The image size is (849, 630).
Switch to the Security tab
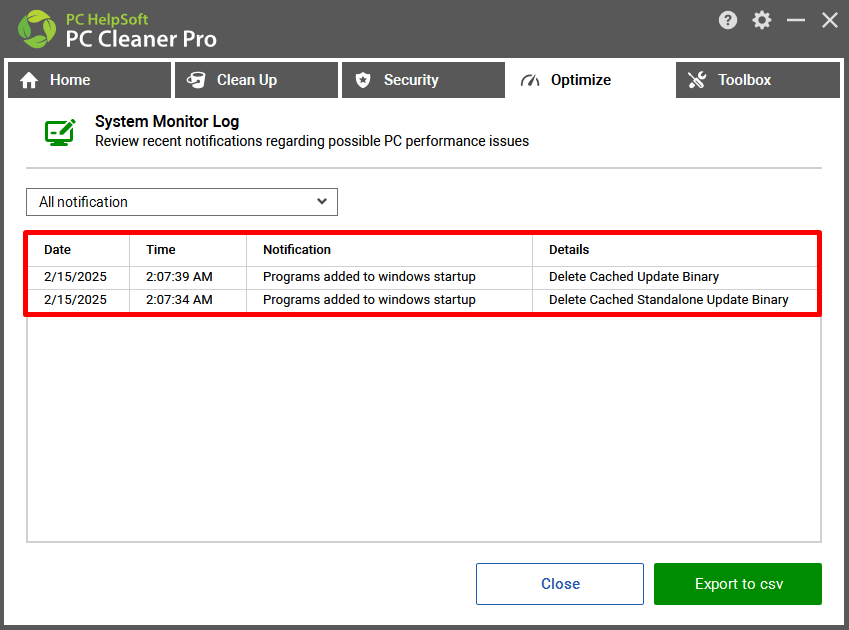click(x=423, y=80)
